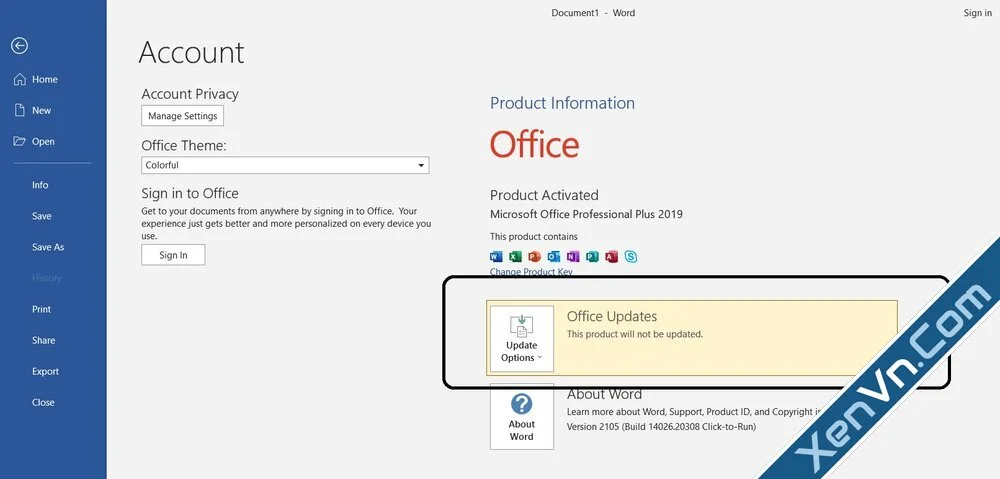Click the Excel product icon
The height and width of the screenshot is (479, 1000).
[x=516, y=257]
